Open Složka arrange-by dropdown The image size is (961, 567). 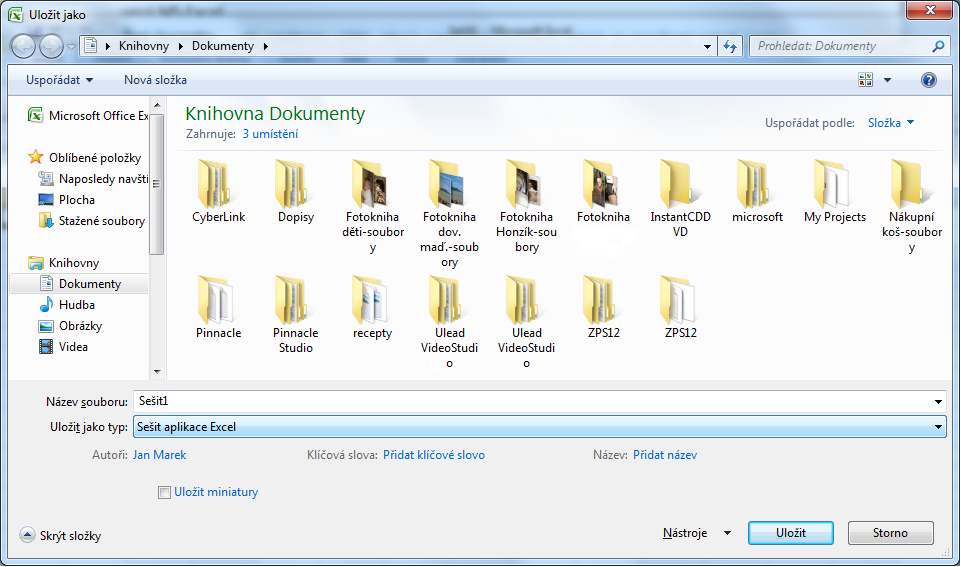click(891, 123)
